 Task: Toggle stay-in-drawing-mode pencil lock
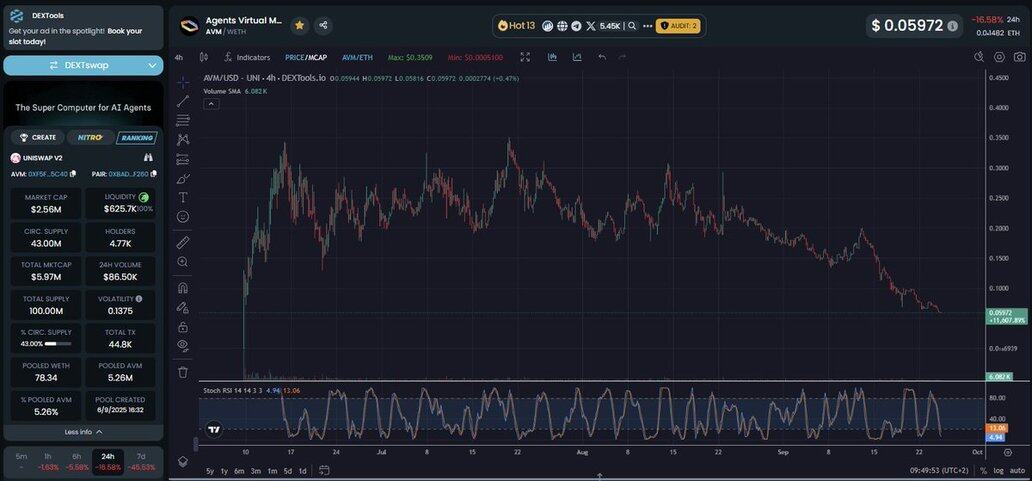(x=183, y=307)
